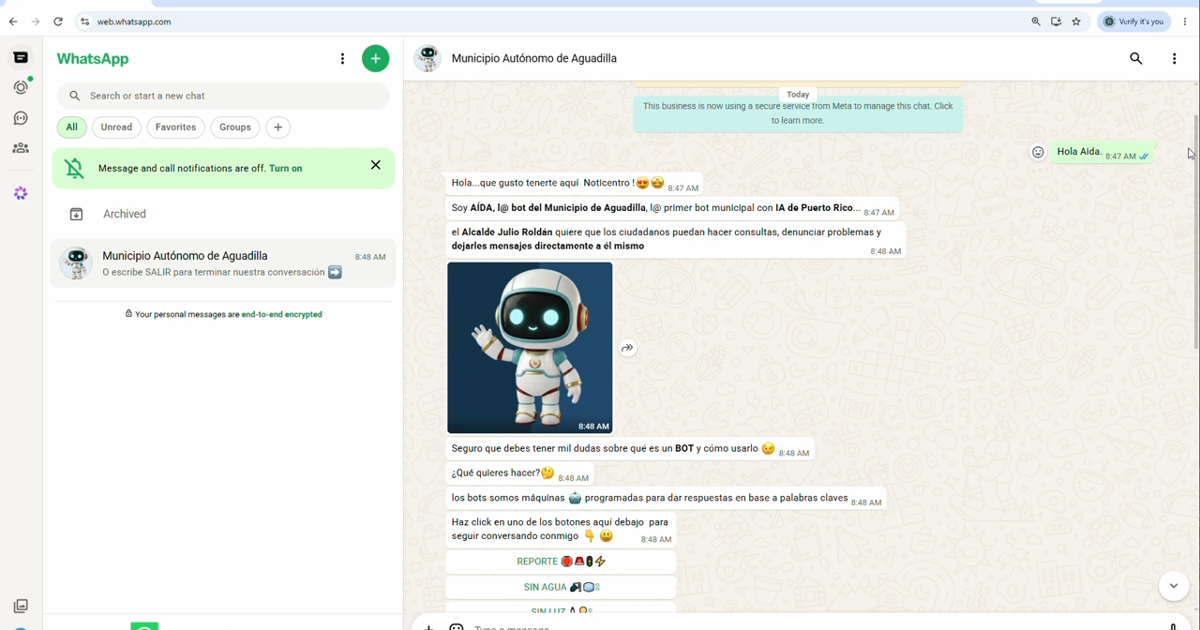Open the Municipio Autónomo de Aguadilla chat row

(x=223, y=263)
